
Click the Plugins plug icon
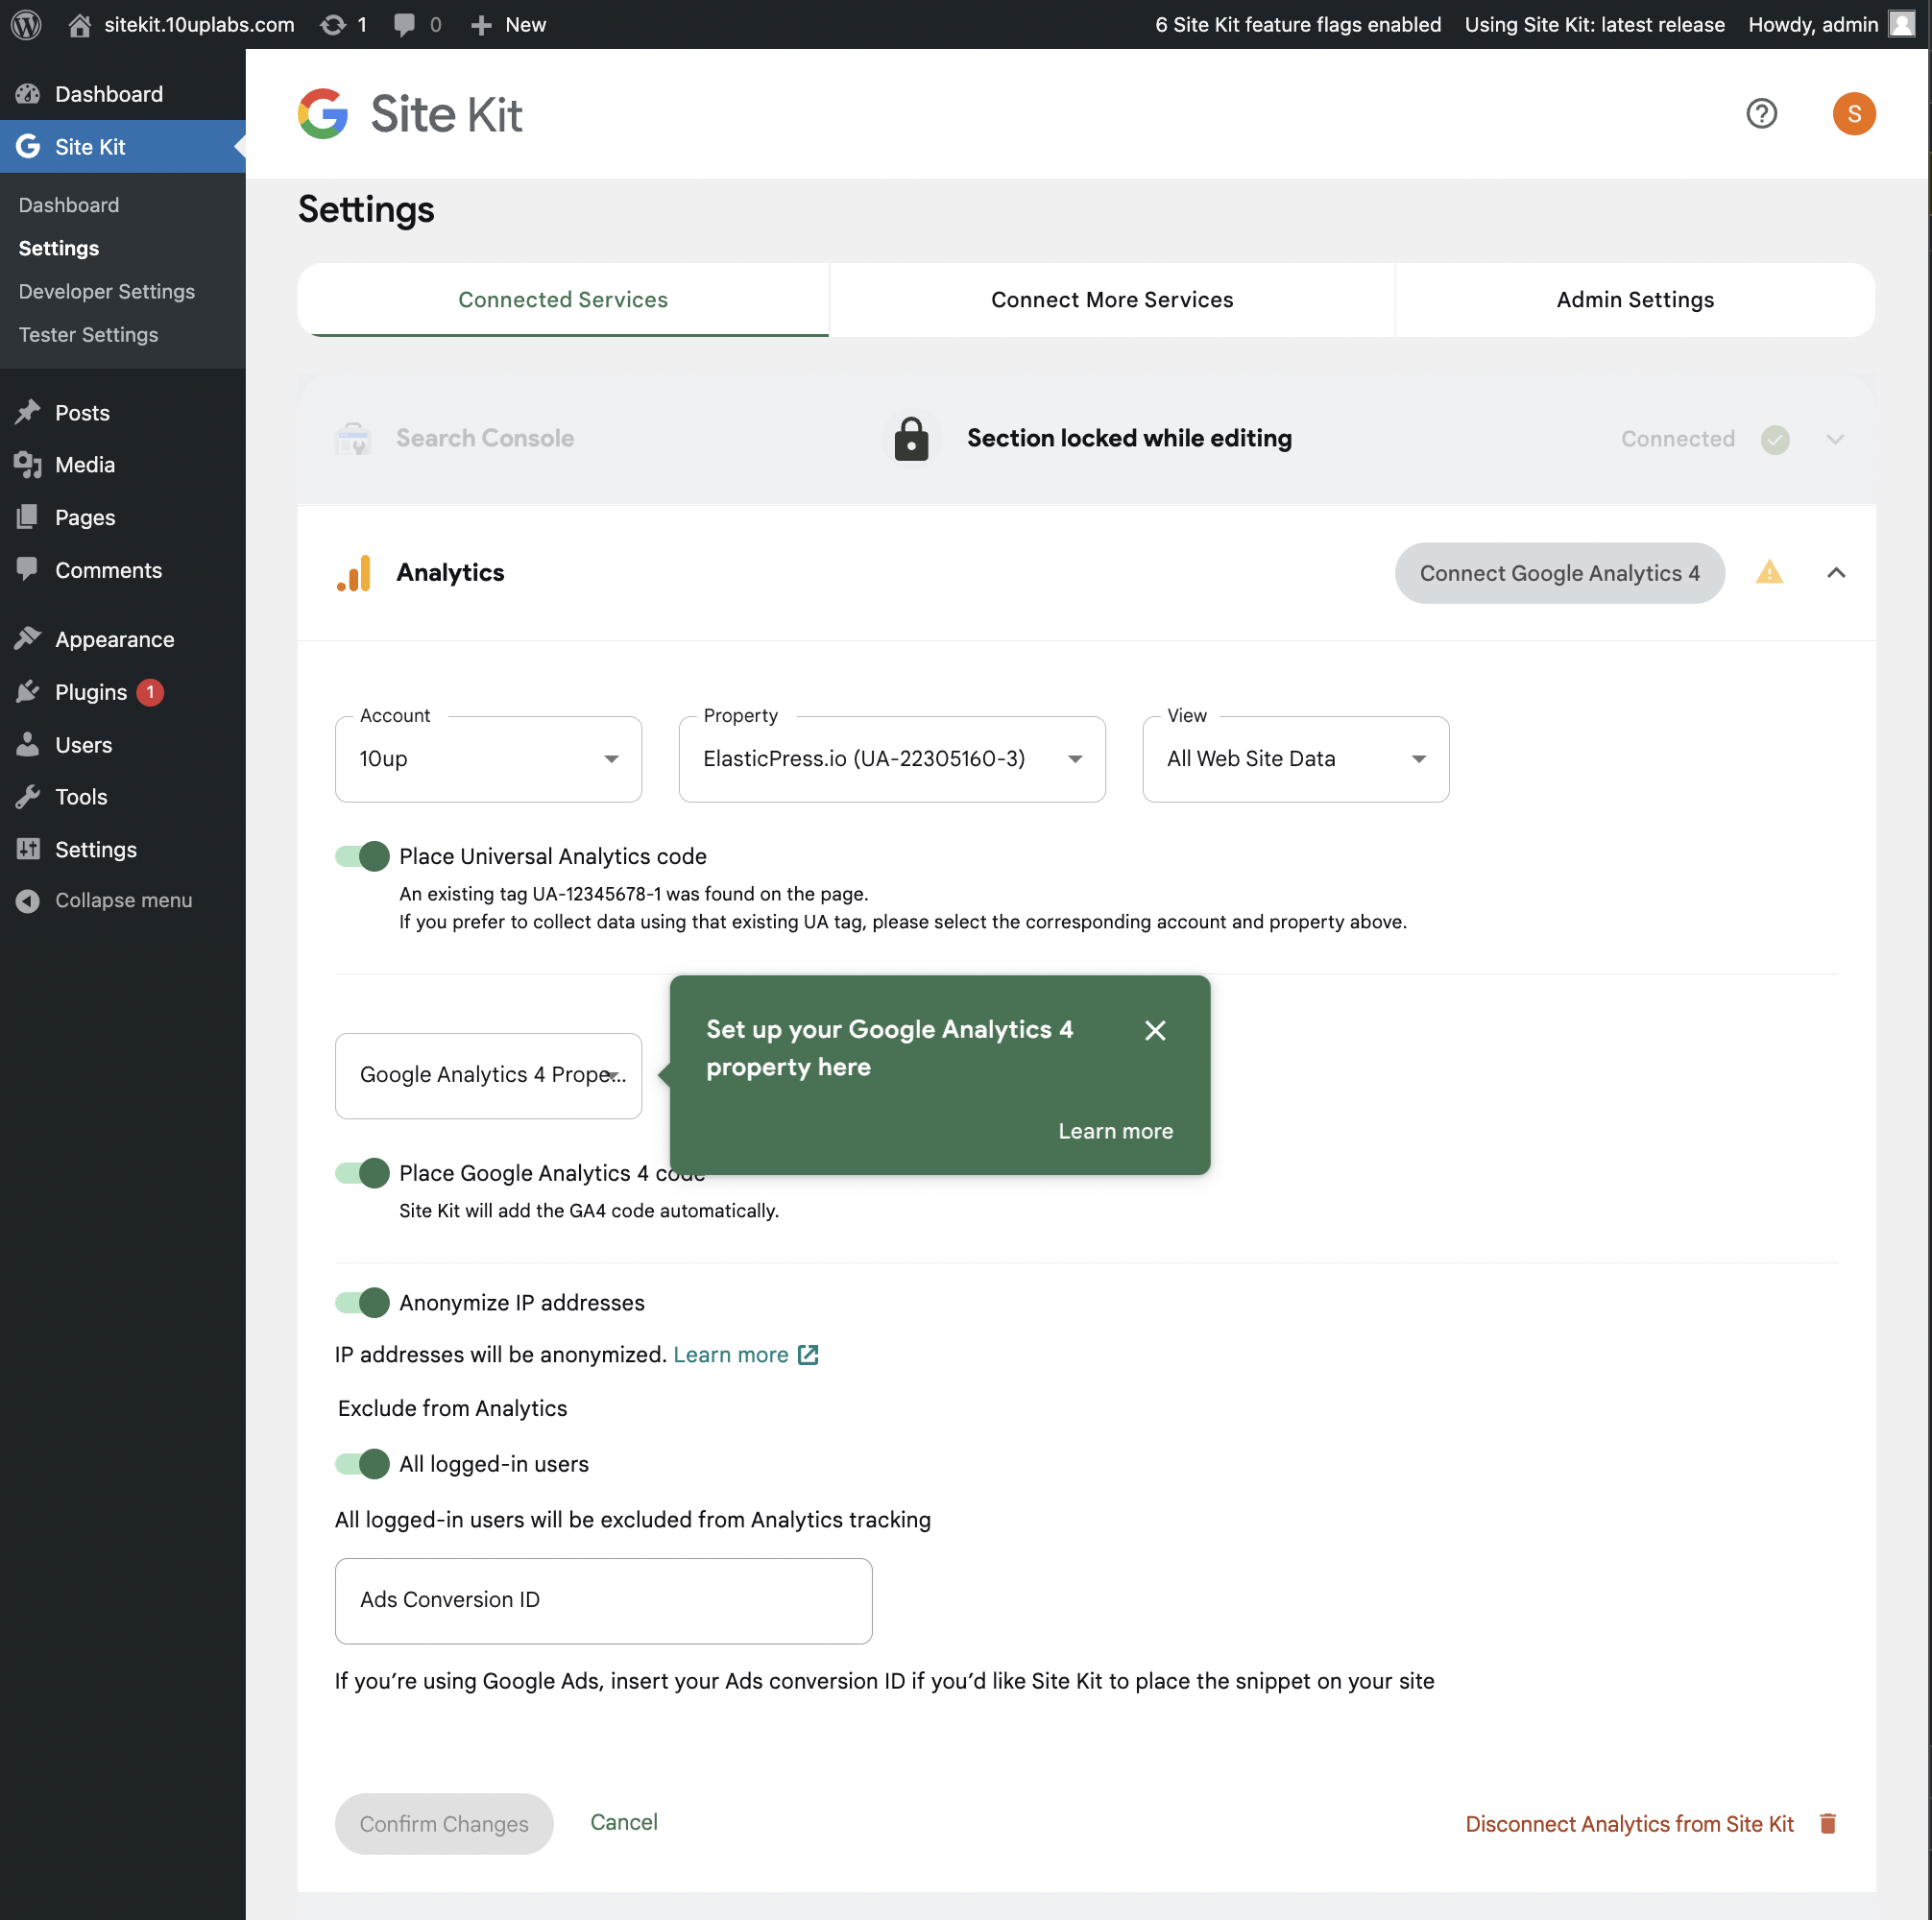pyautogui.click(x=28, y=691)
